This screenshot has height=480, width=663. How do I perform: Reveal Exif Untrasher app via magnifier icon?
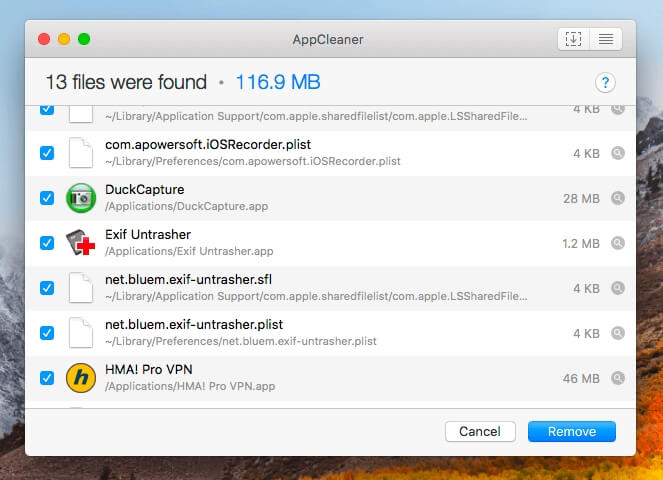(618, 243)
